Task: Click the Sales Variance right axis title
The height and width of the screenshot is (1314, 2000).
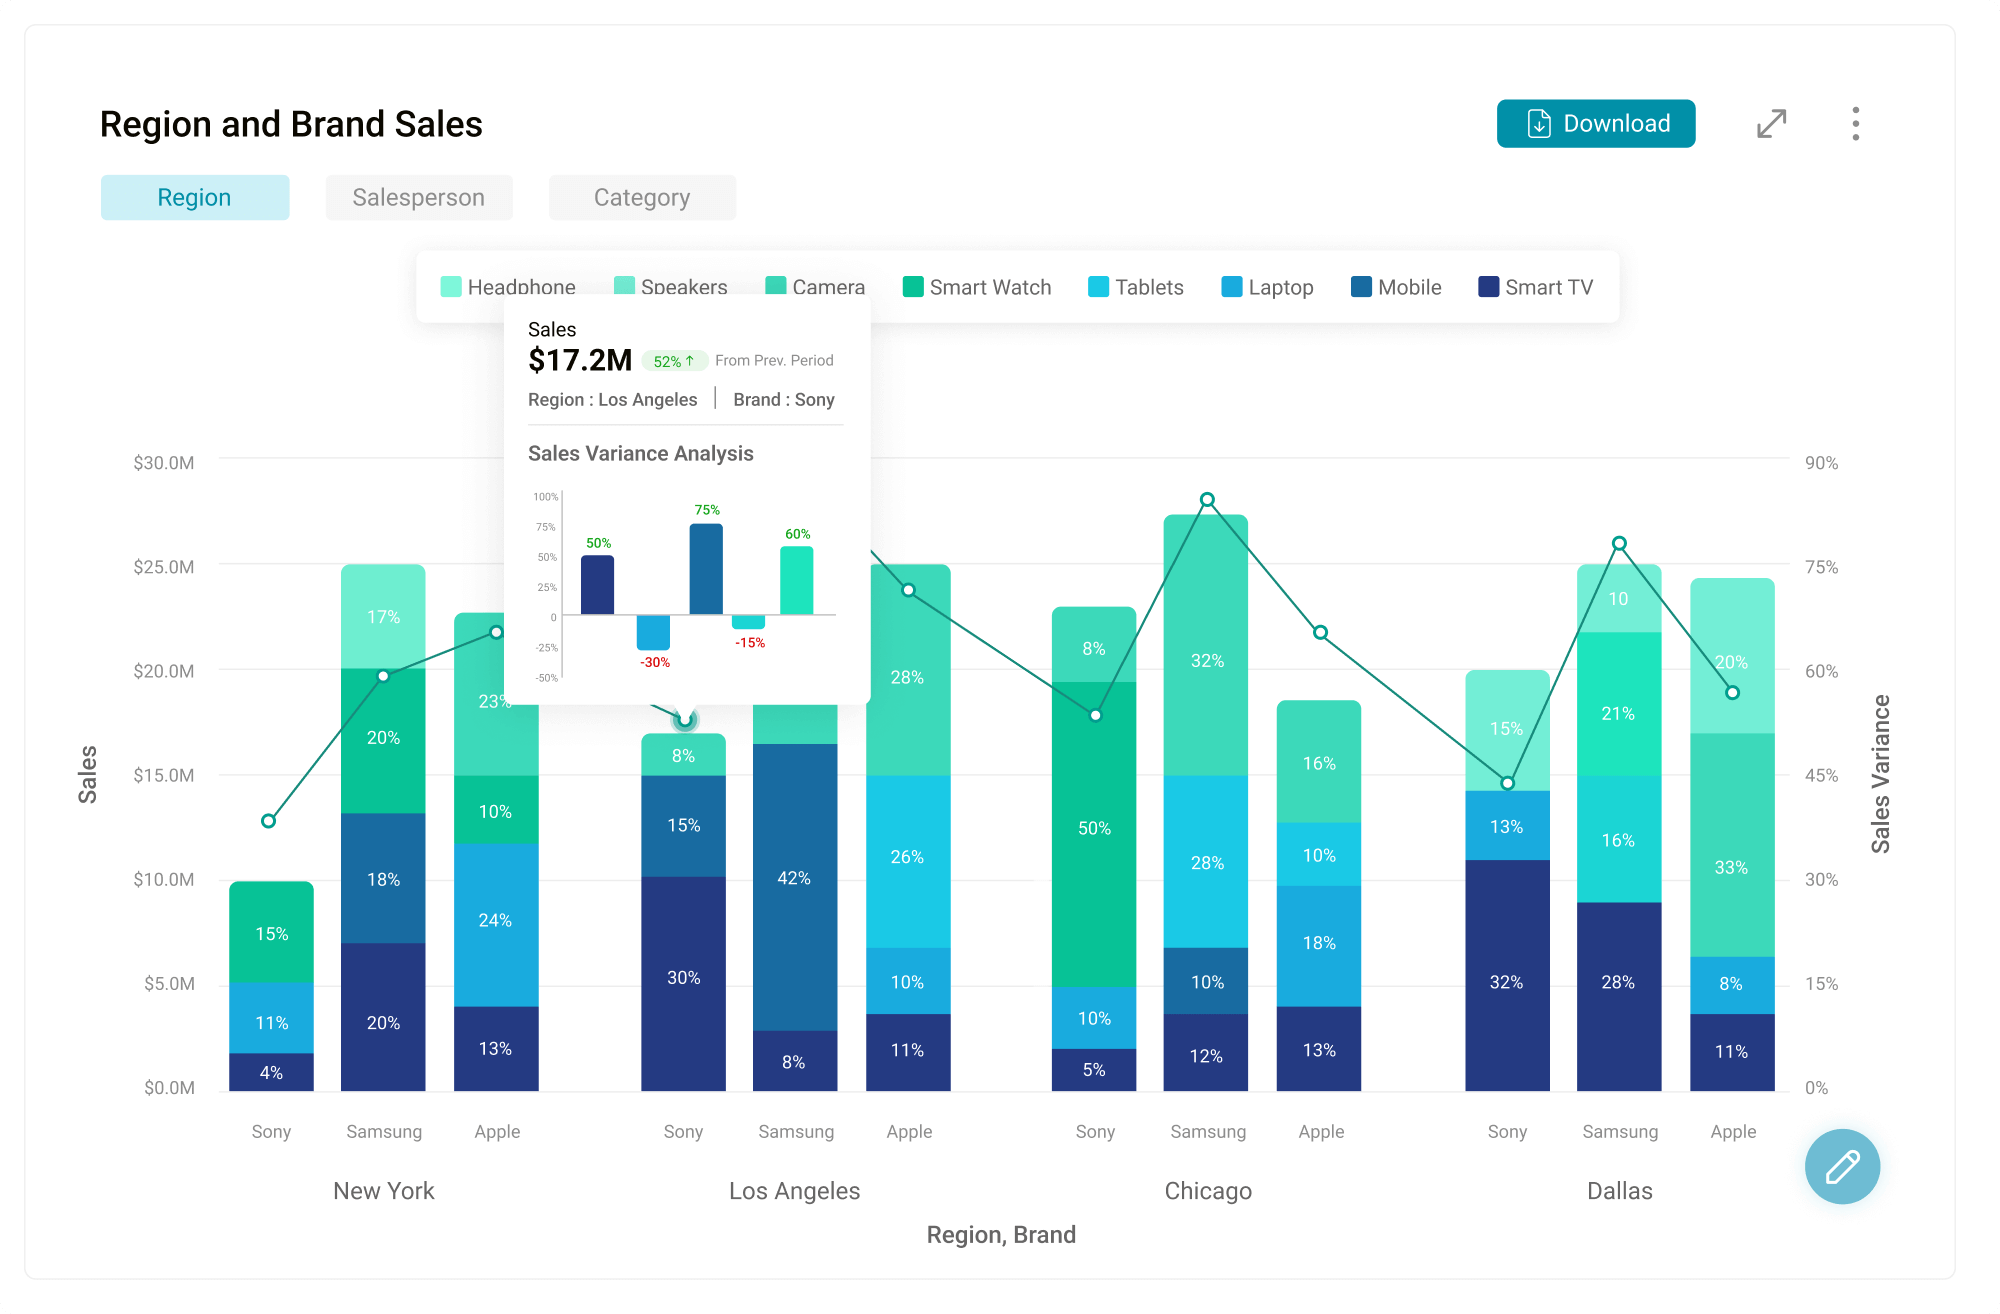Action: (x=1880, y=774)
